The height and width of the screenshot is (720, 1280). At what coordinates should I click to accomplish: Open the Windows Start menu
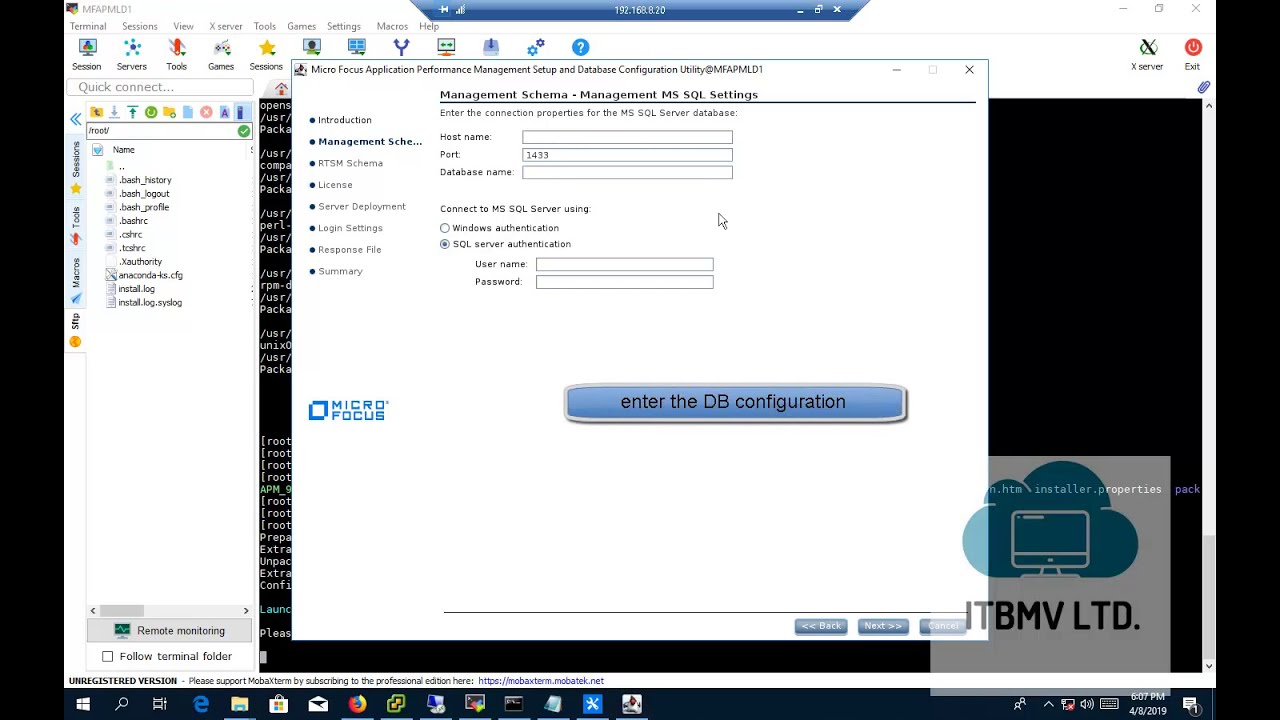tap(83, 704)
